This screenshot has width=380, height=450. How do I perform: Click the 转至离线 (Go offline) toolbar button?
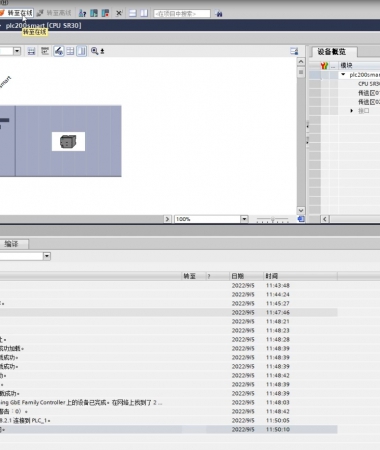pos(54,13)
